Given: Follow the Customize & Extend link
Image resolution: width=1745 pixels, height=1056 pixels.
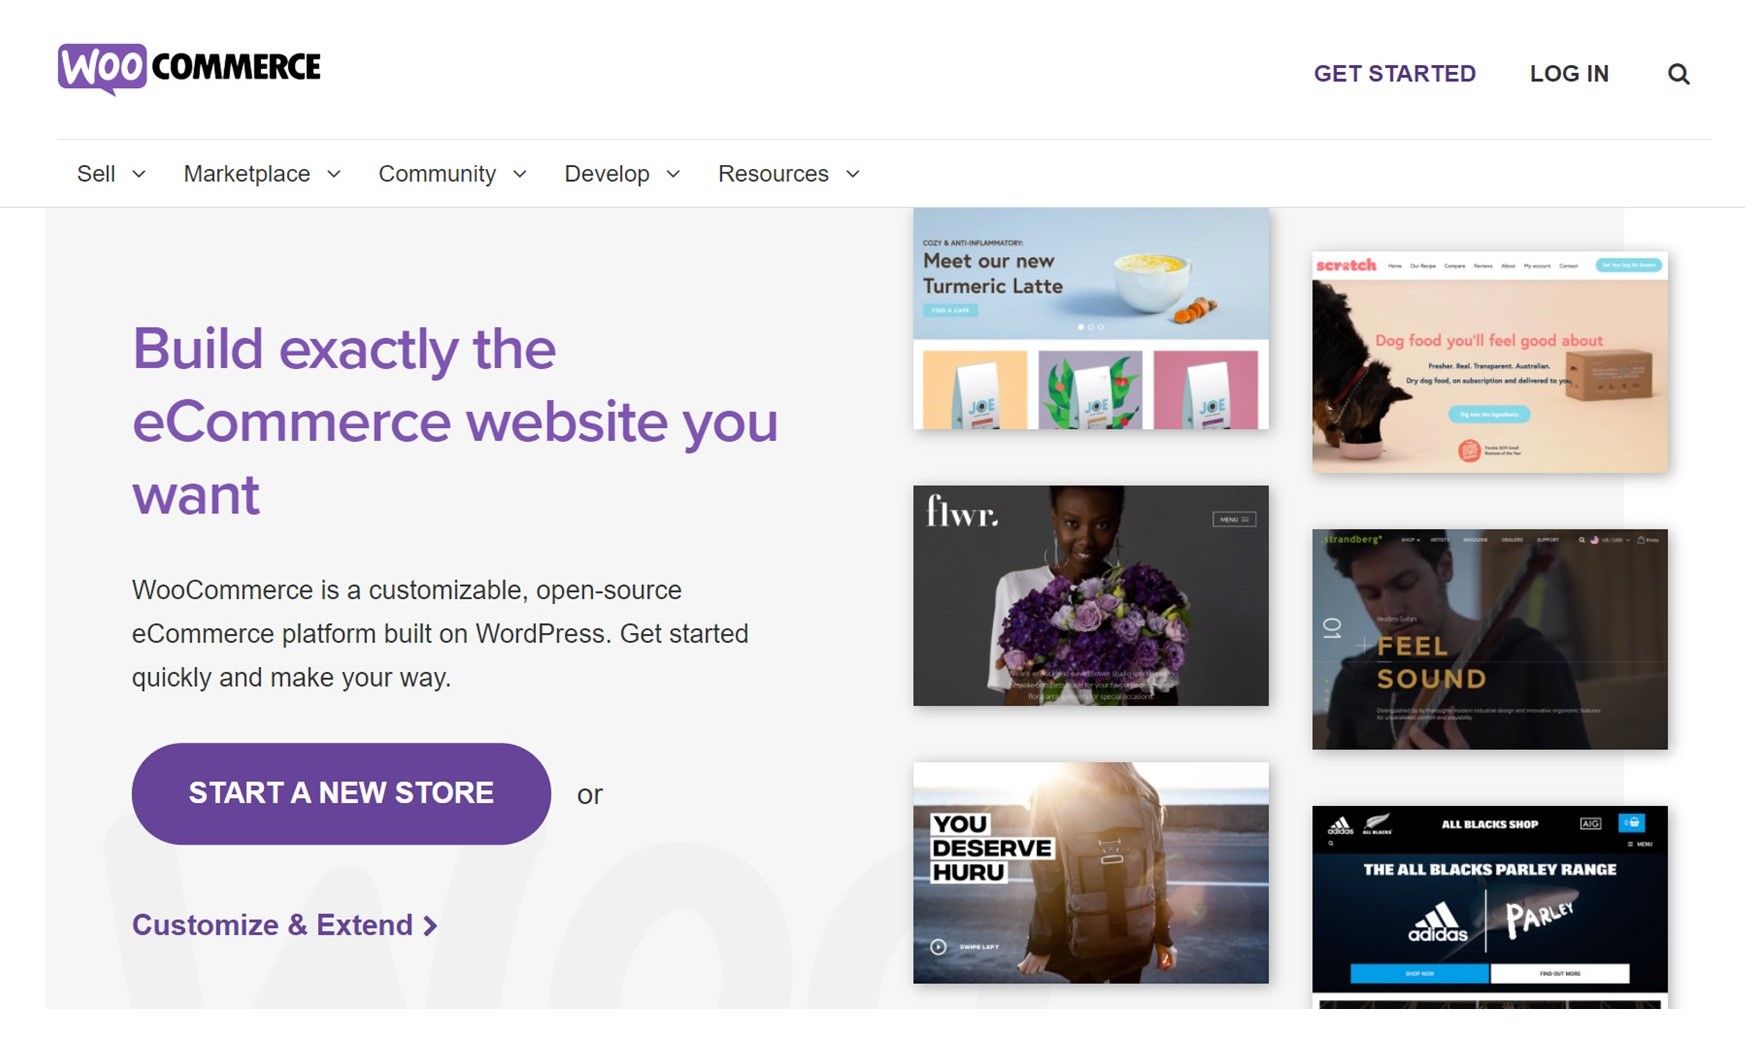Looking at the screenshot, I should (284, 925).
